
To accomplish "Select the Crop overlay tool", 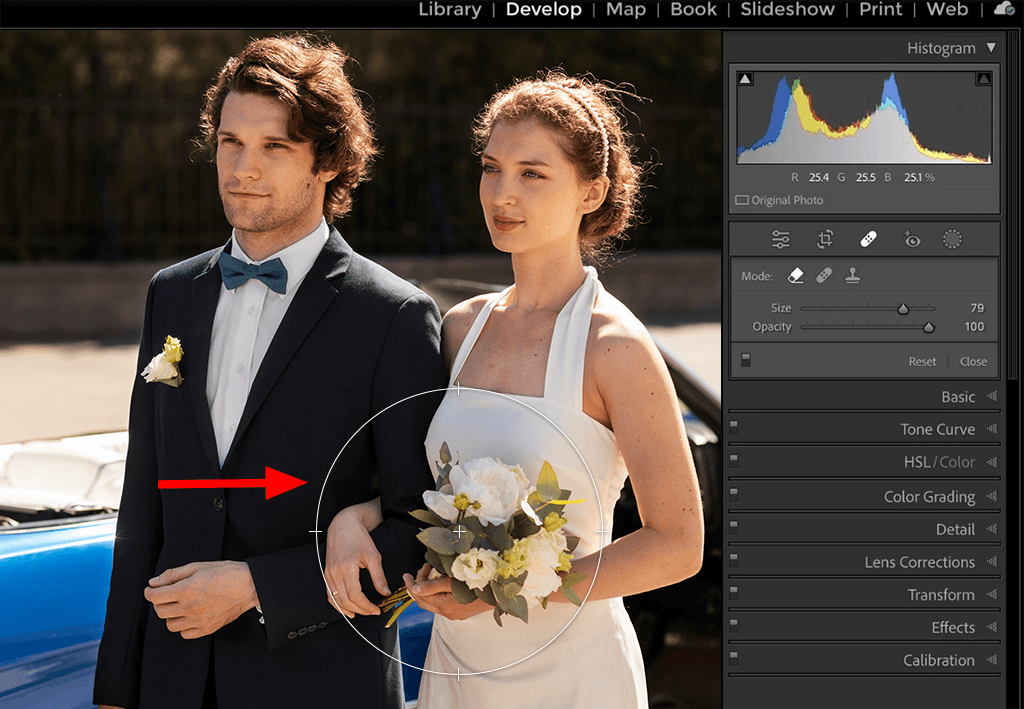I will pyautogui.click(x=825, y=240).
